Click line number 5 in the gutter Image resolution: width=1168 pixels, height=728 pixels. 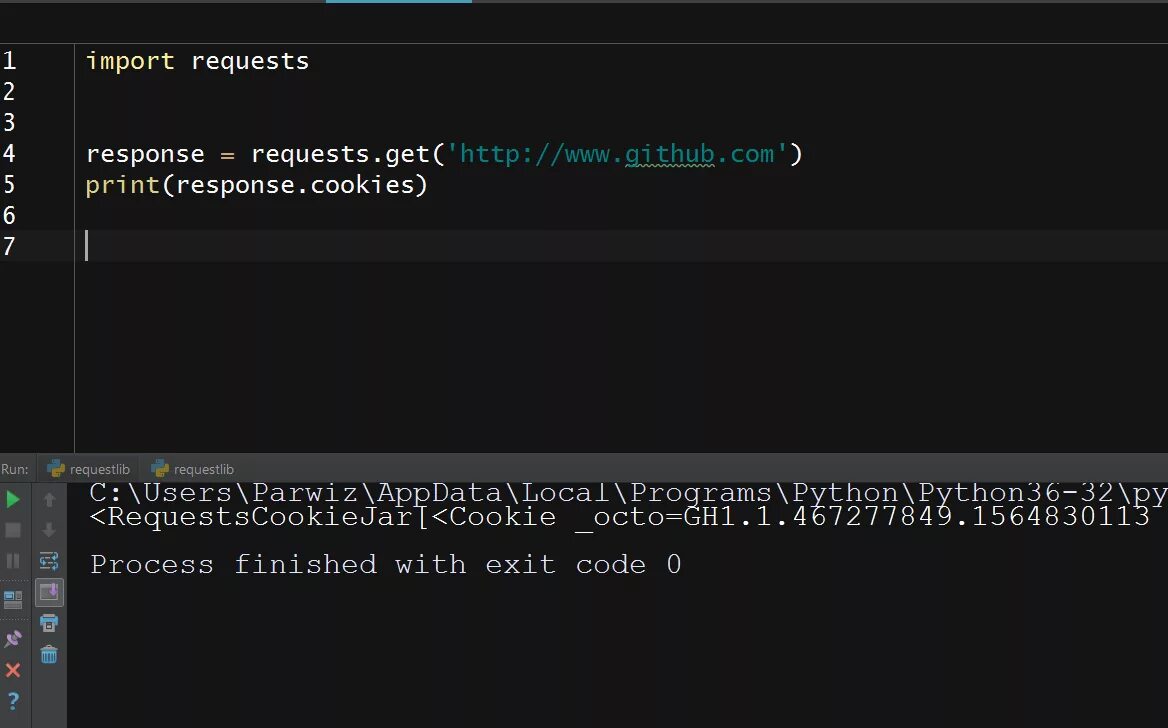9,185
